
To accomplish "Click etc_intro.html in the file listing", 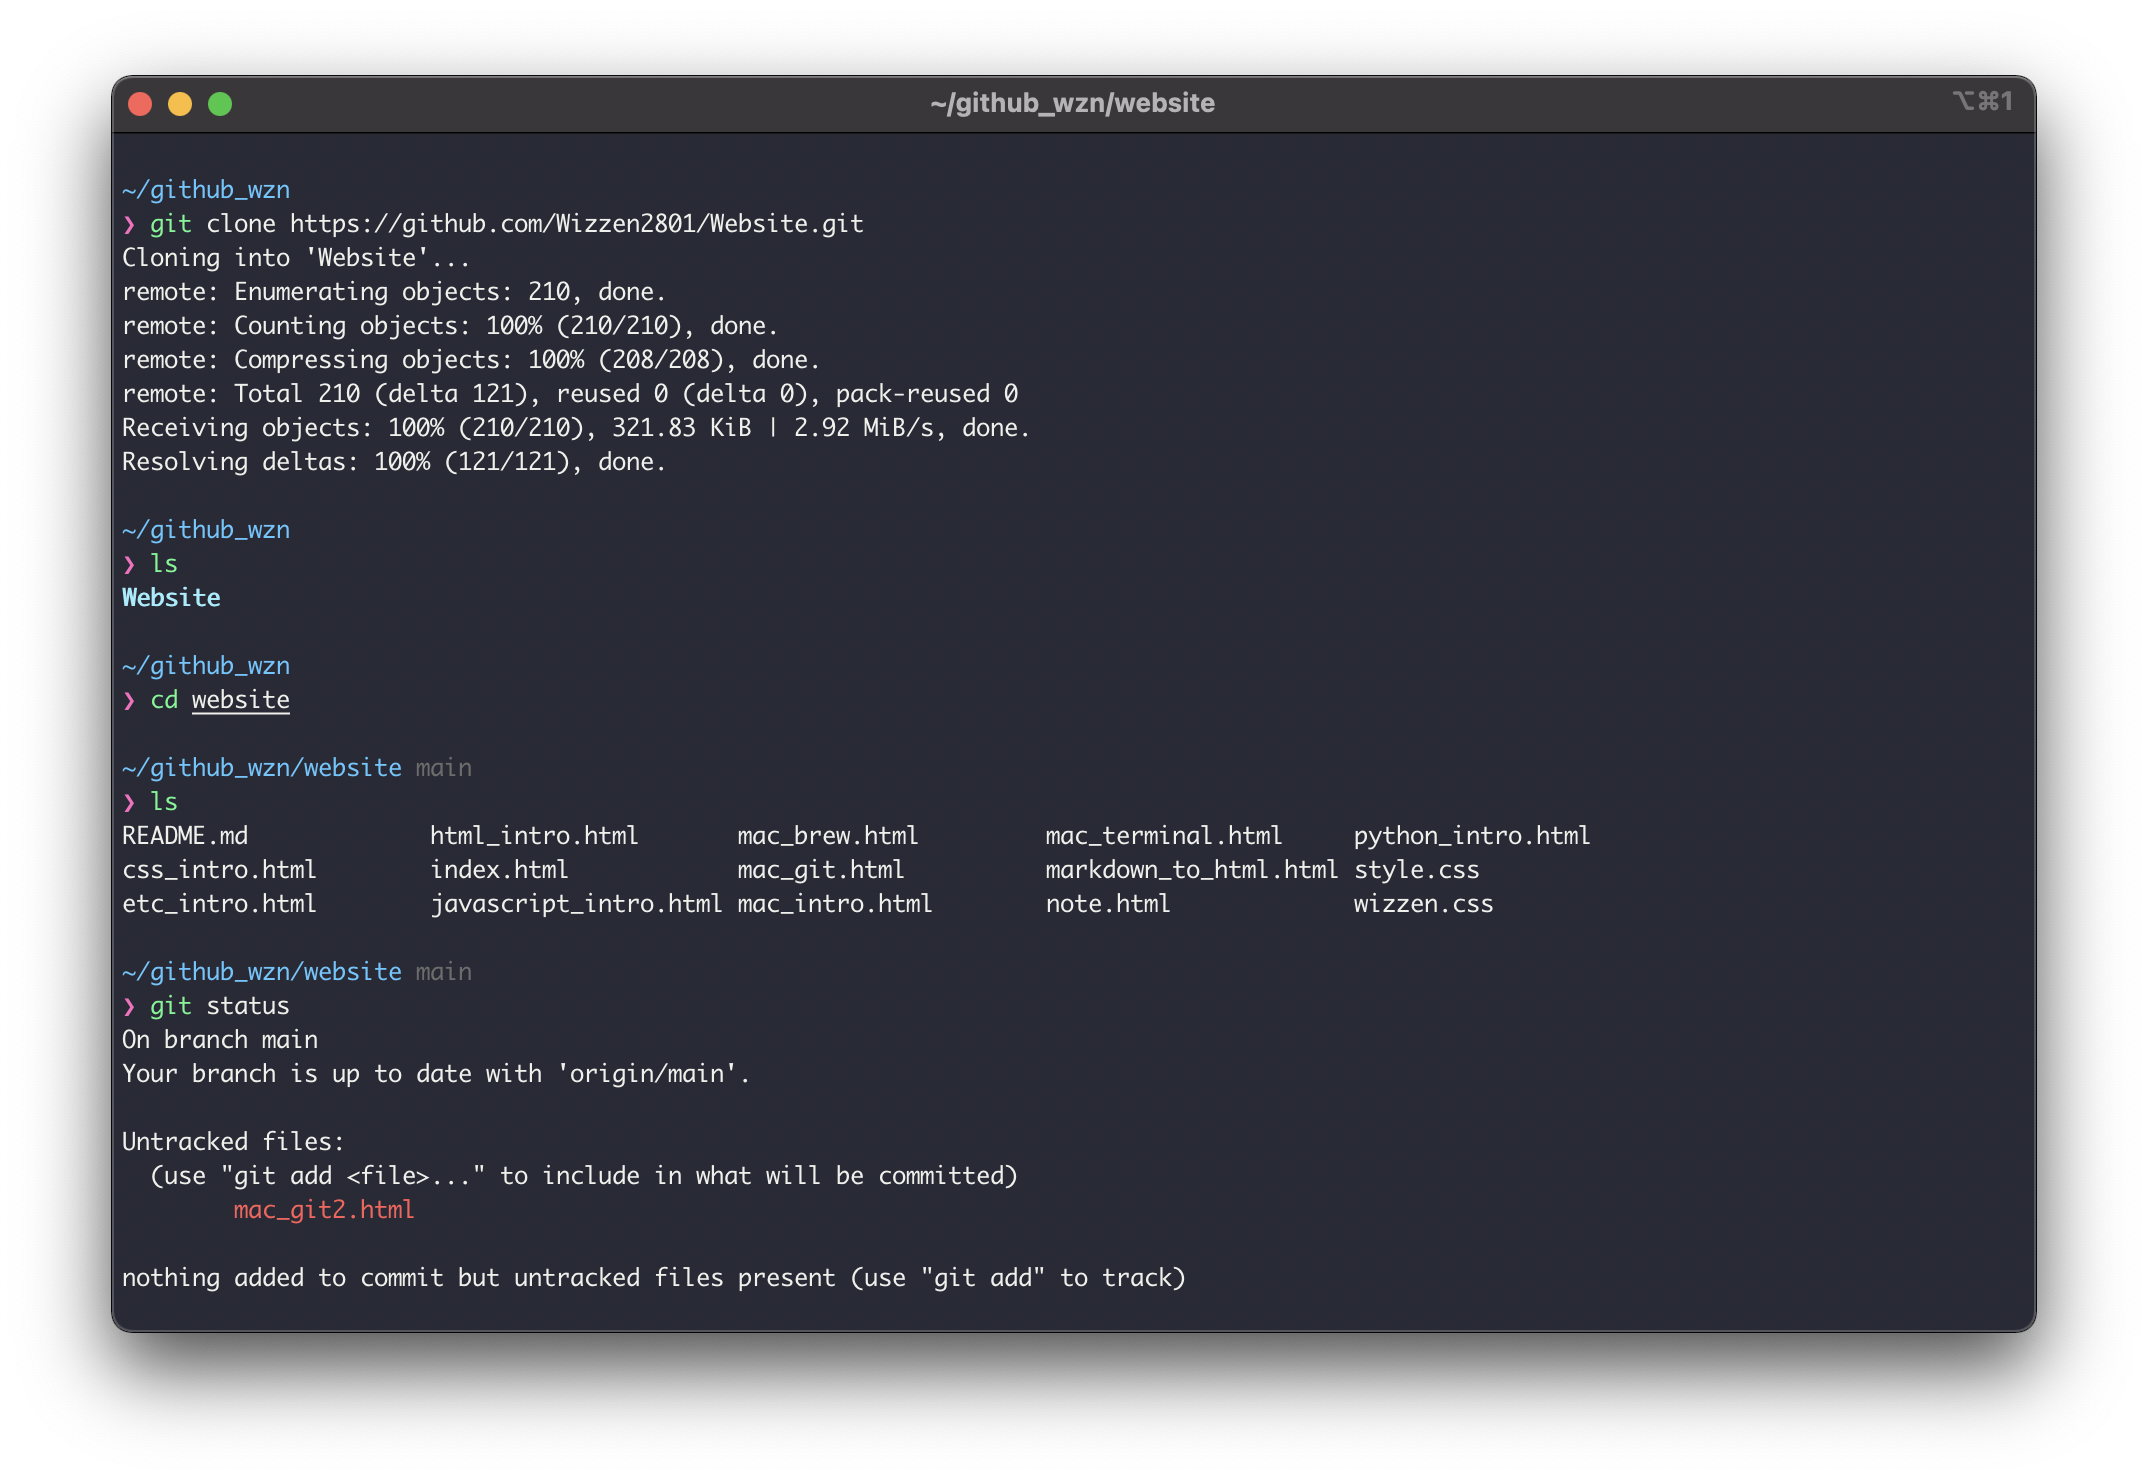I will (219, 904).
